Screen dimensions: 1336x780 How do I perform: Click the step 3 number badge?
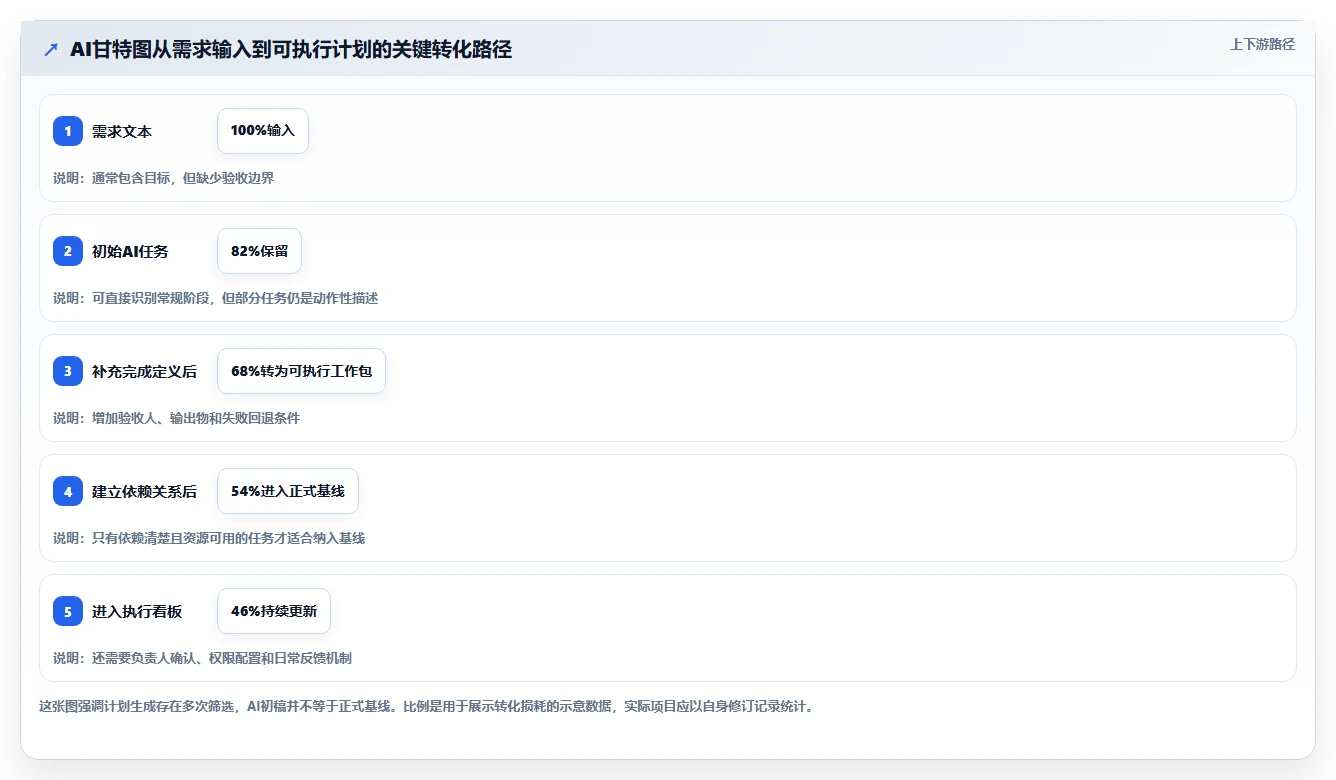(68, 371)
